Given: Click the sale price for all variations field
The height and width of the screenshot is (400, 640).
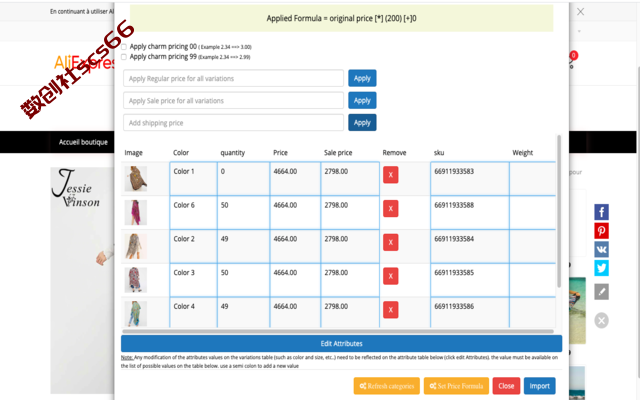Looking at the screenshot, I should tap(233, 100).
